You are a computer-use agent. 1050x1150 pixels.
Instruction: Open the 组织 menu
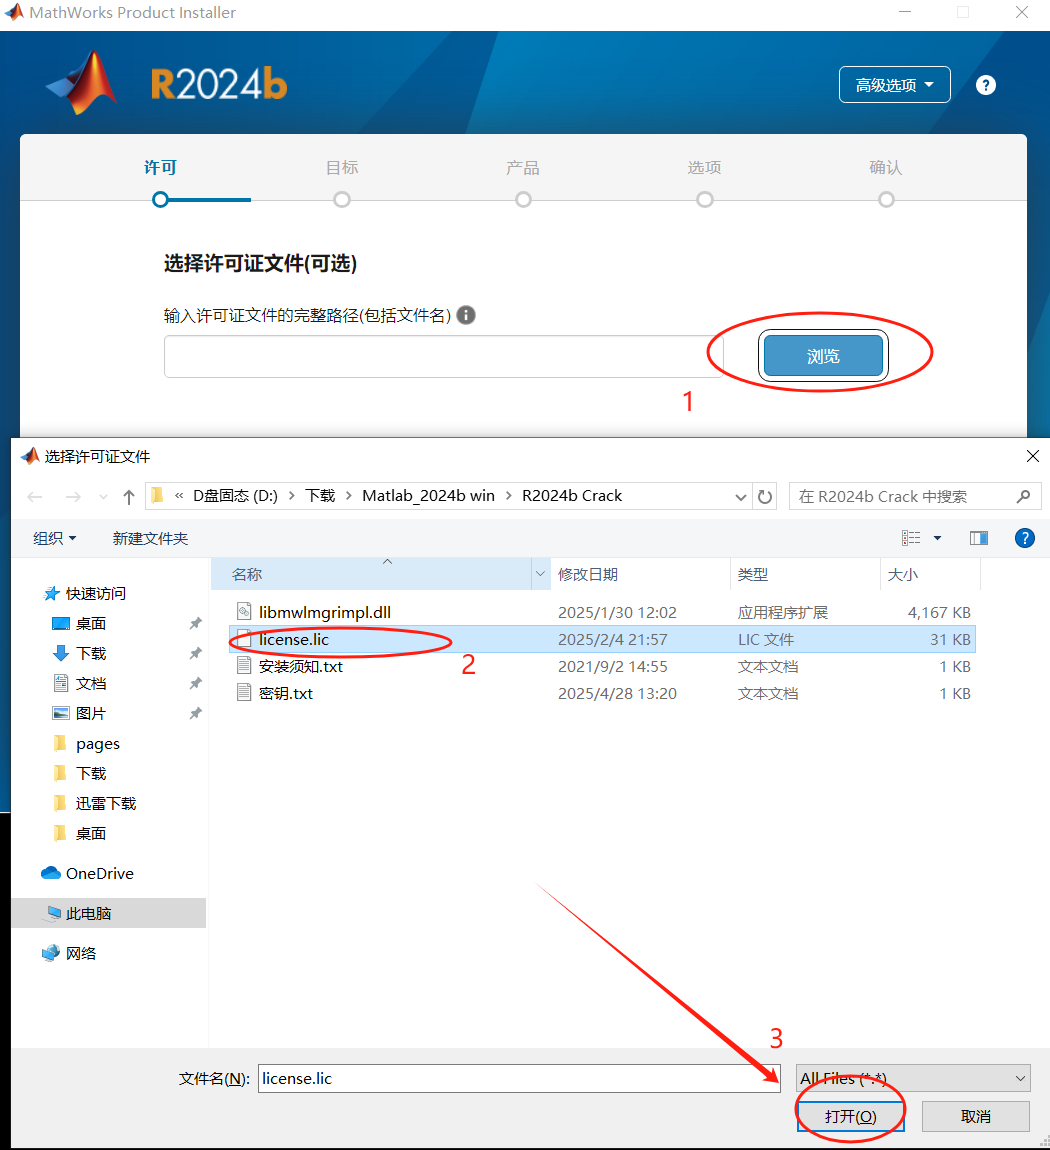[x=54, y=538]
